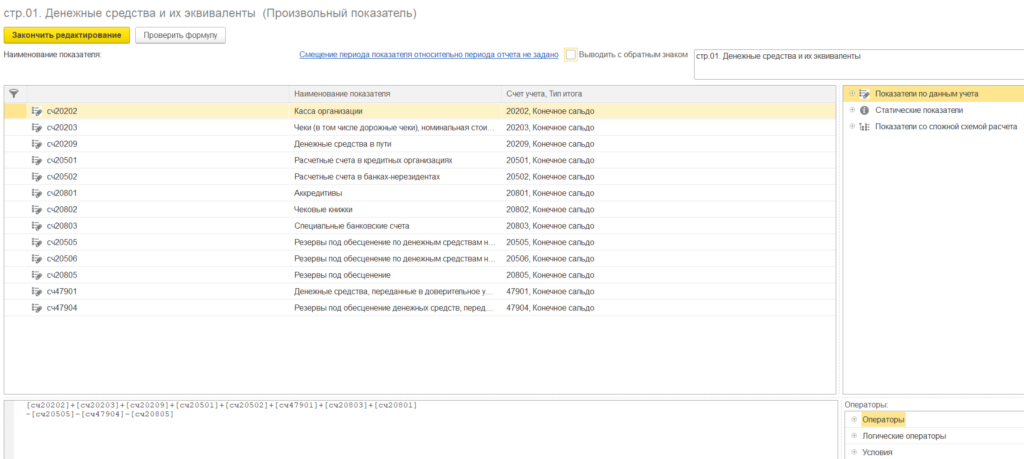This screenshot has width=1024, height=459.
Task: Click the Показатели по данным учета icon
Action: (864, 93)
